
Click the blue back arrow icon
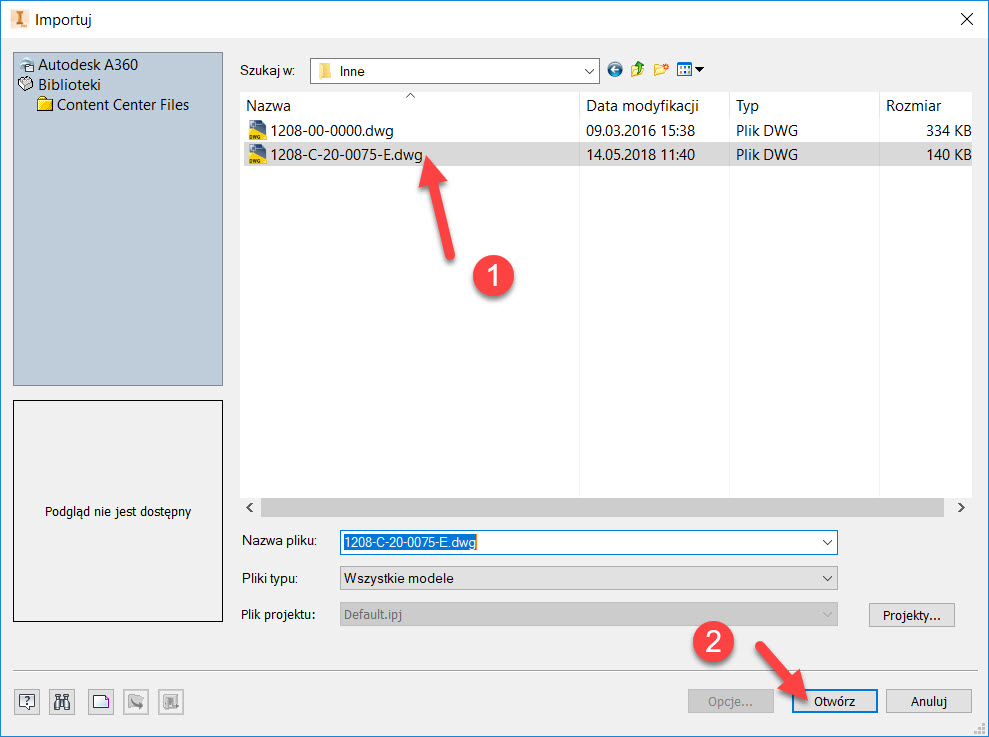(615, 70)
